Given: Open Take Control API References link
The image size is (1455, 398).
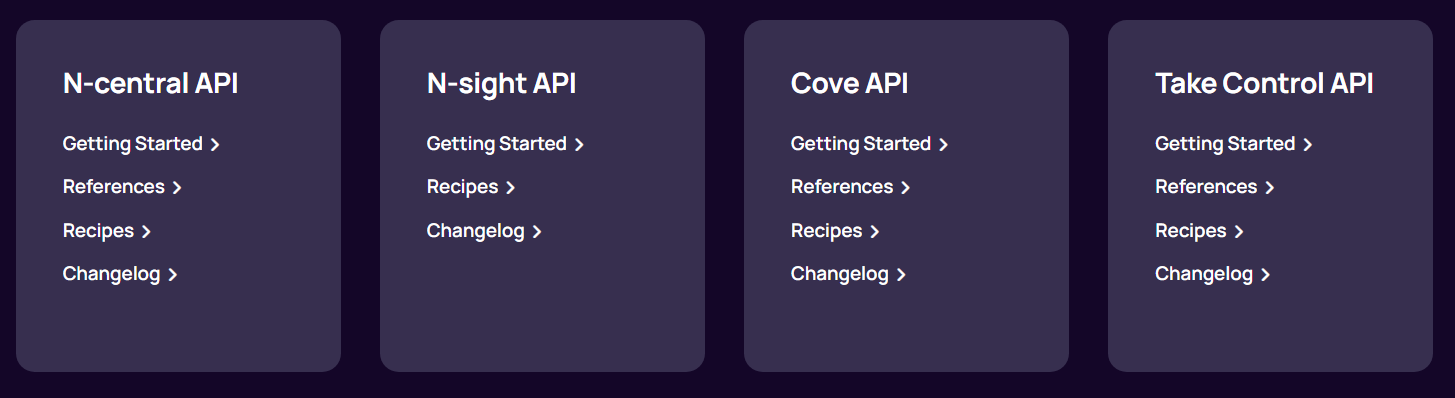Looking at the screenshot, I should 1214,187.
